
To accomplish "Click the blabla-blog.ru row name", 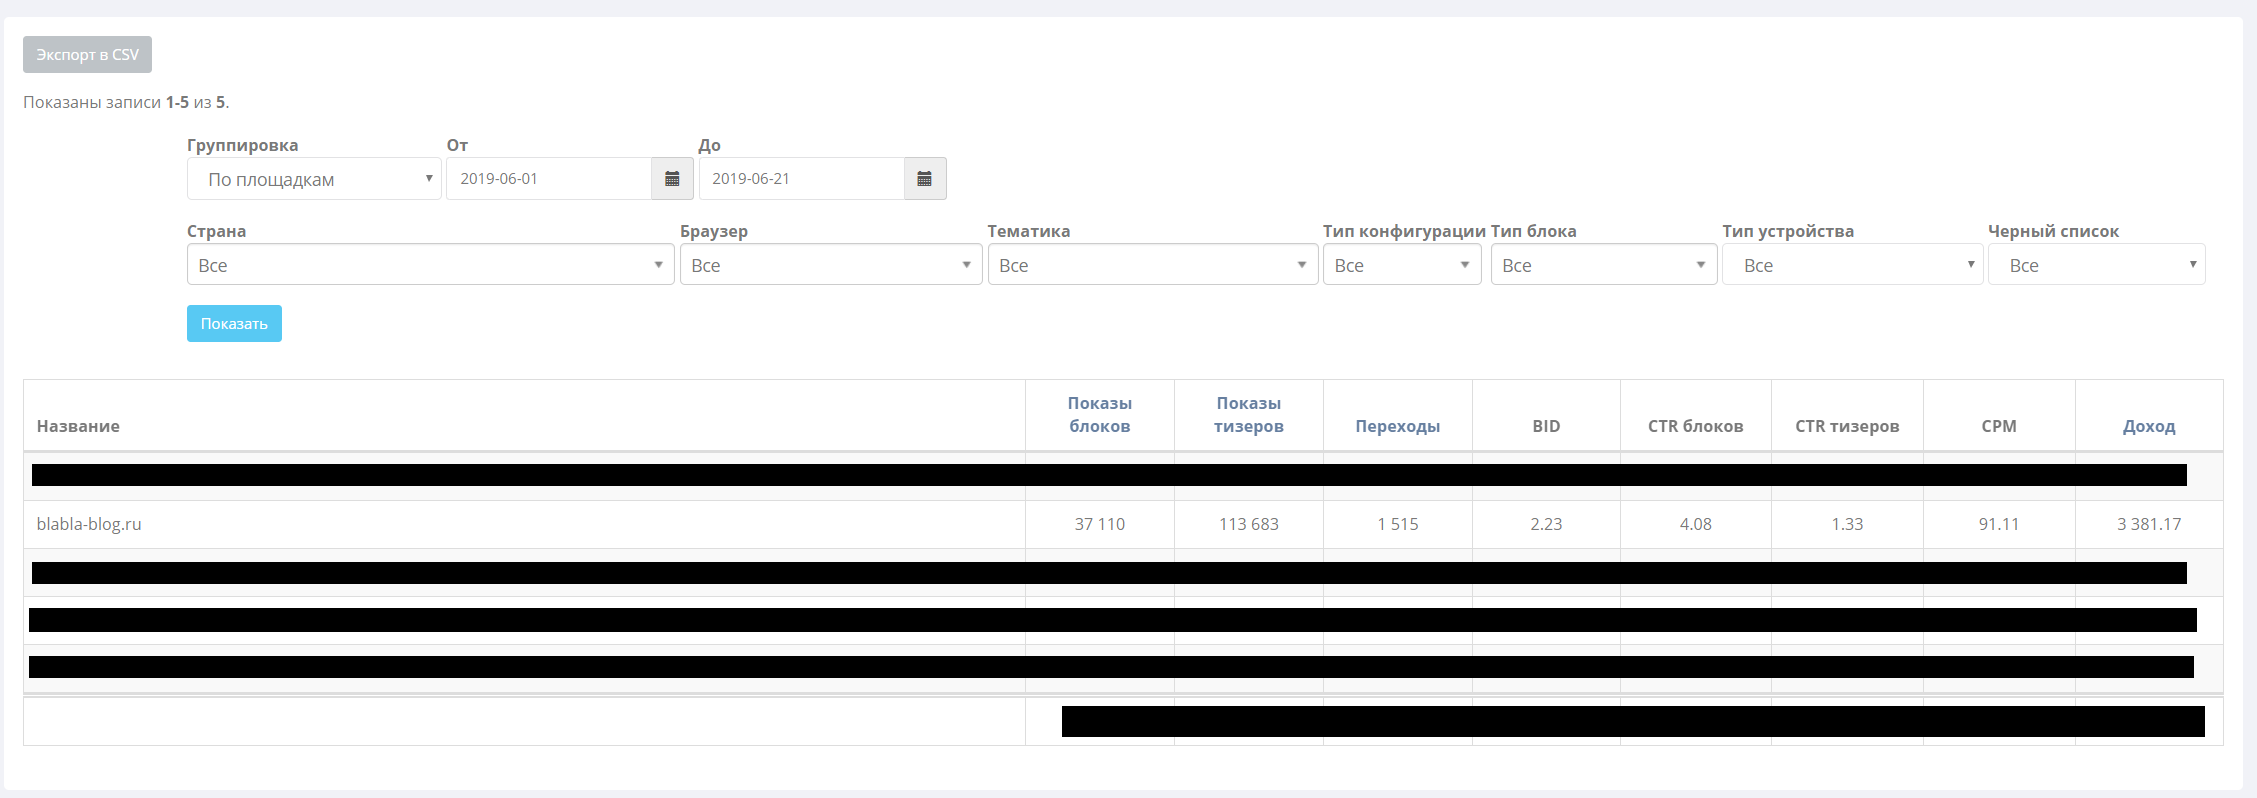I will click(89, 524).
